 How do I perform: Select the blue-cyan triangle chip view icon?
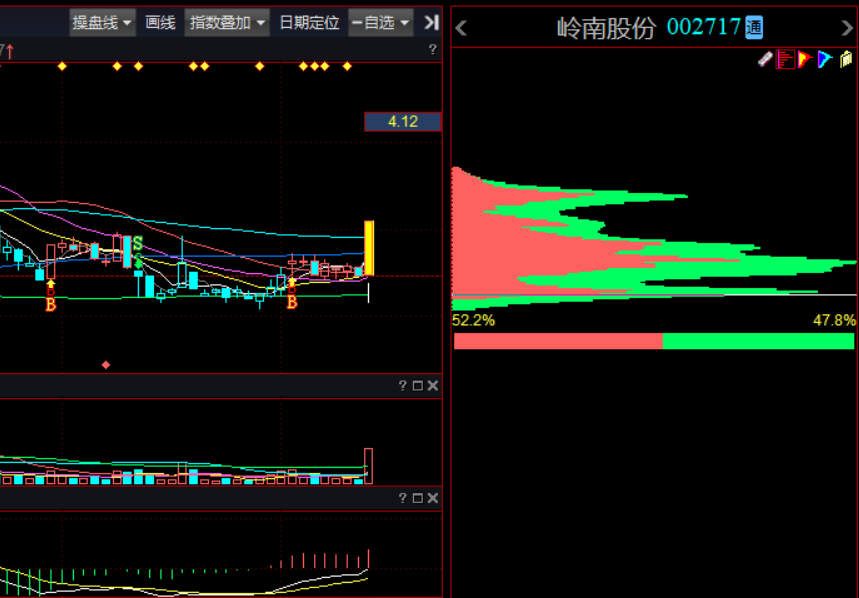pyautogui.click(x=824, y=59)
